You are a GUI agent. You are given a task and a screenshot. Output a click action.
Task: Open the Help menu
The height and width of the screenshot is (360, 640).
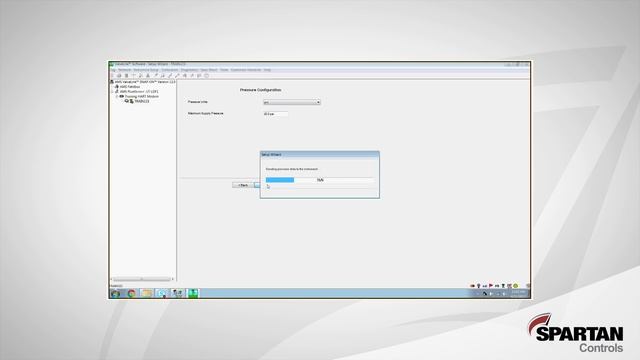pyautogui.click(x=267, y=70)
